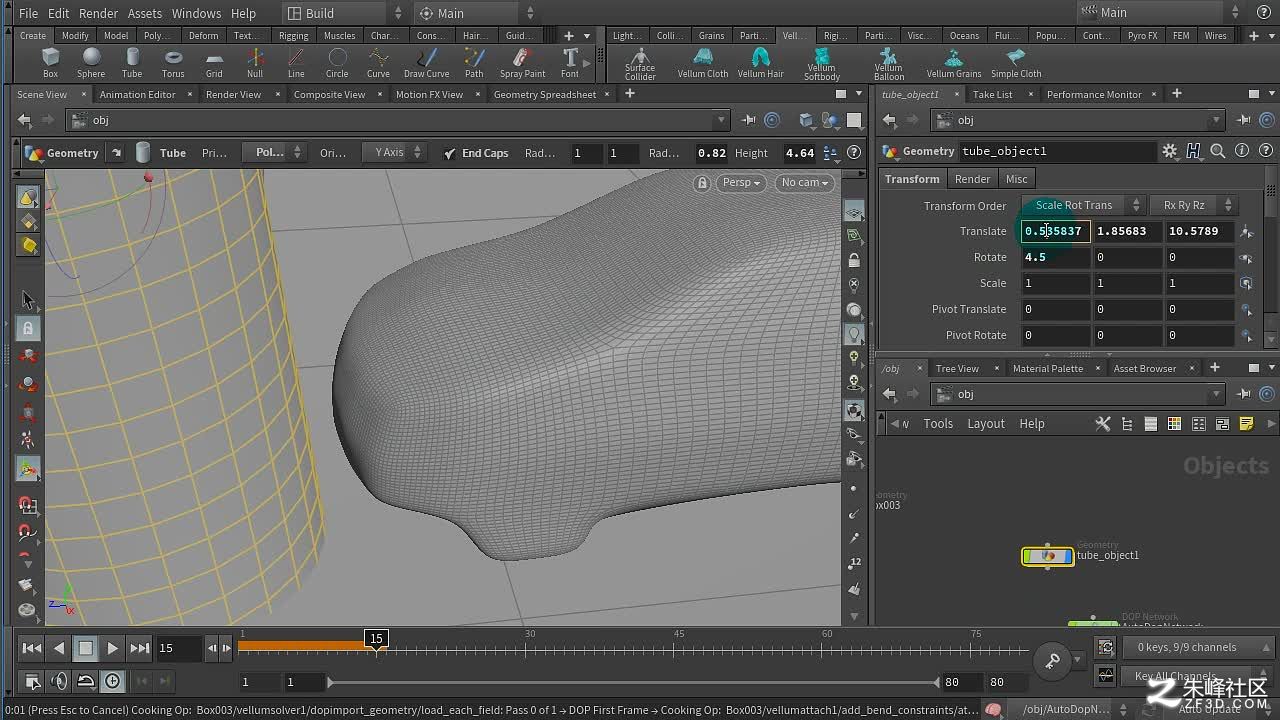Toggle real-time playback clock
This screenshot has width=1280, height=720.
(113, 681)
